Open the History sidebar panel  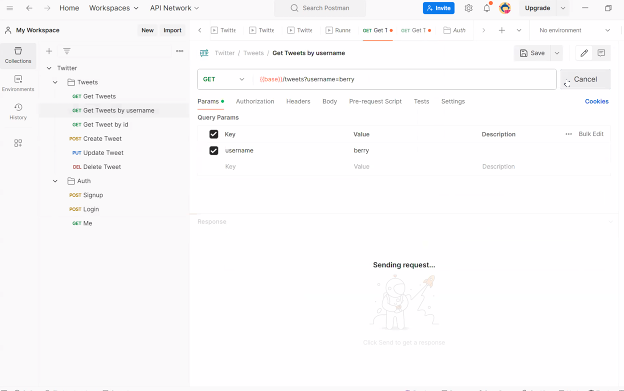(18, 112)
